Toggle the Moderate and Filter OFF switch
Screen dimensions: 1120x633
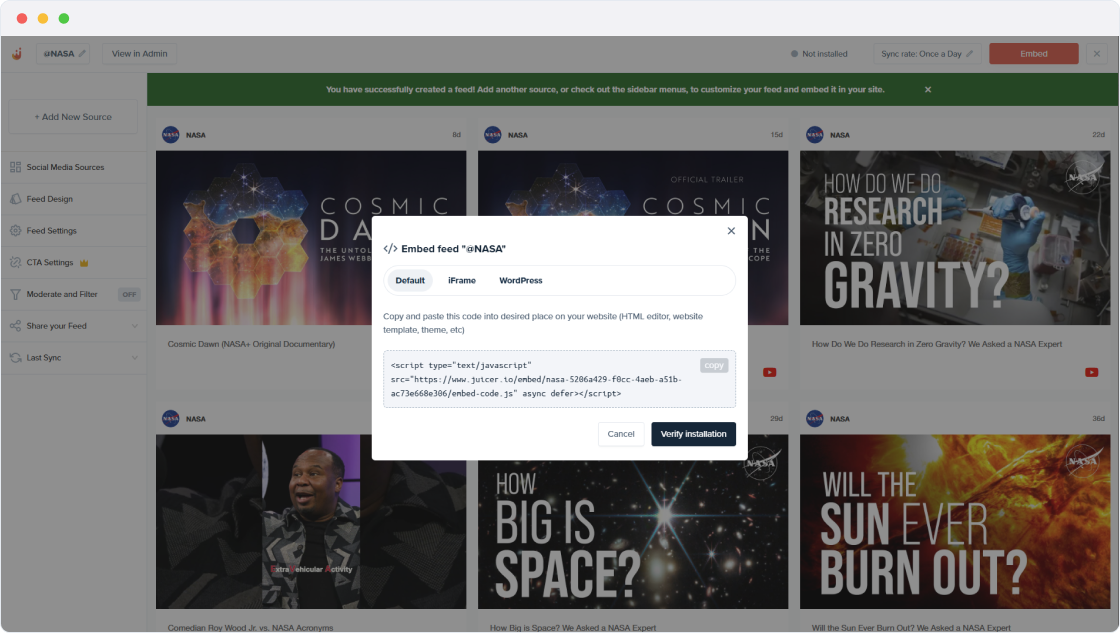tap(129, 295)
